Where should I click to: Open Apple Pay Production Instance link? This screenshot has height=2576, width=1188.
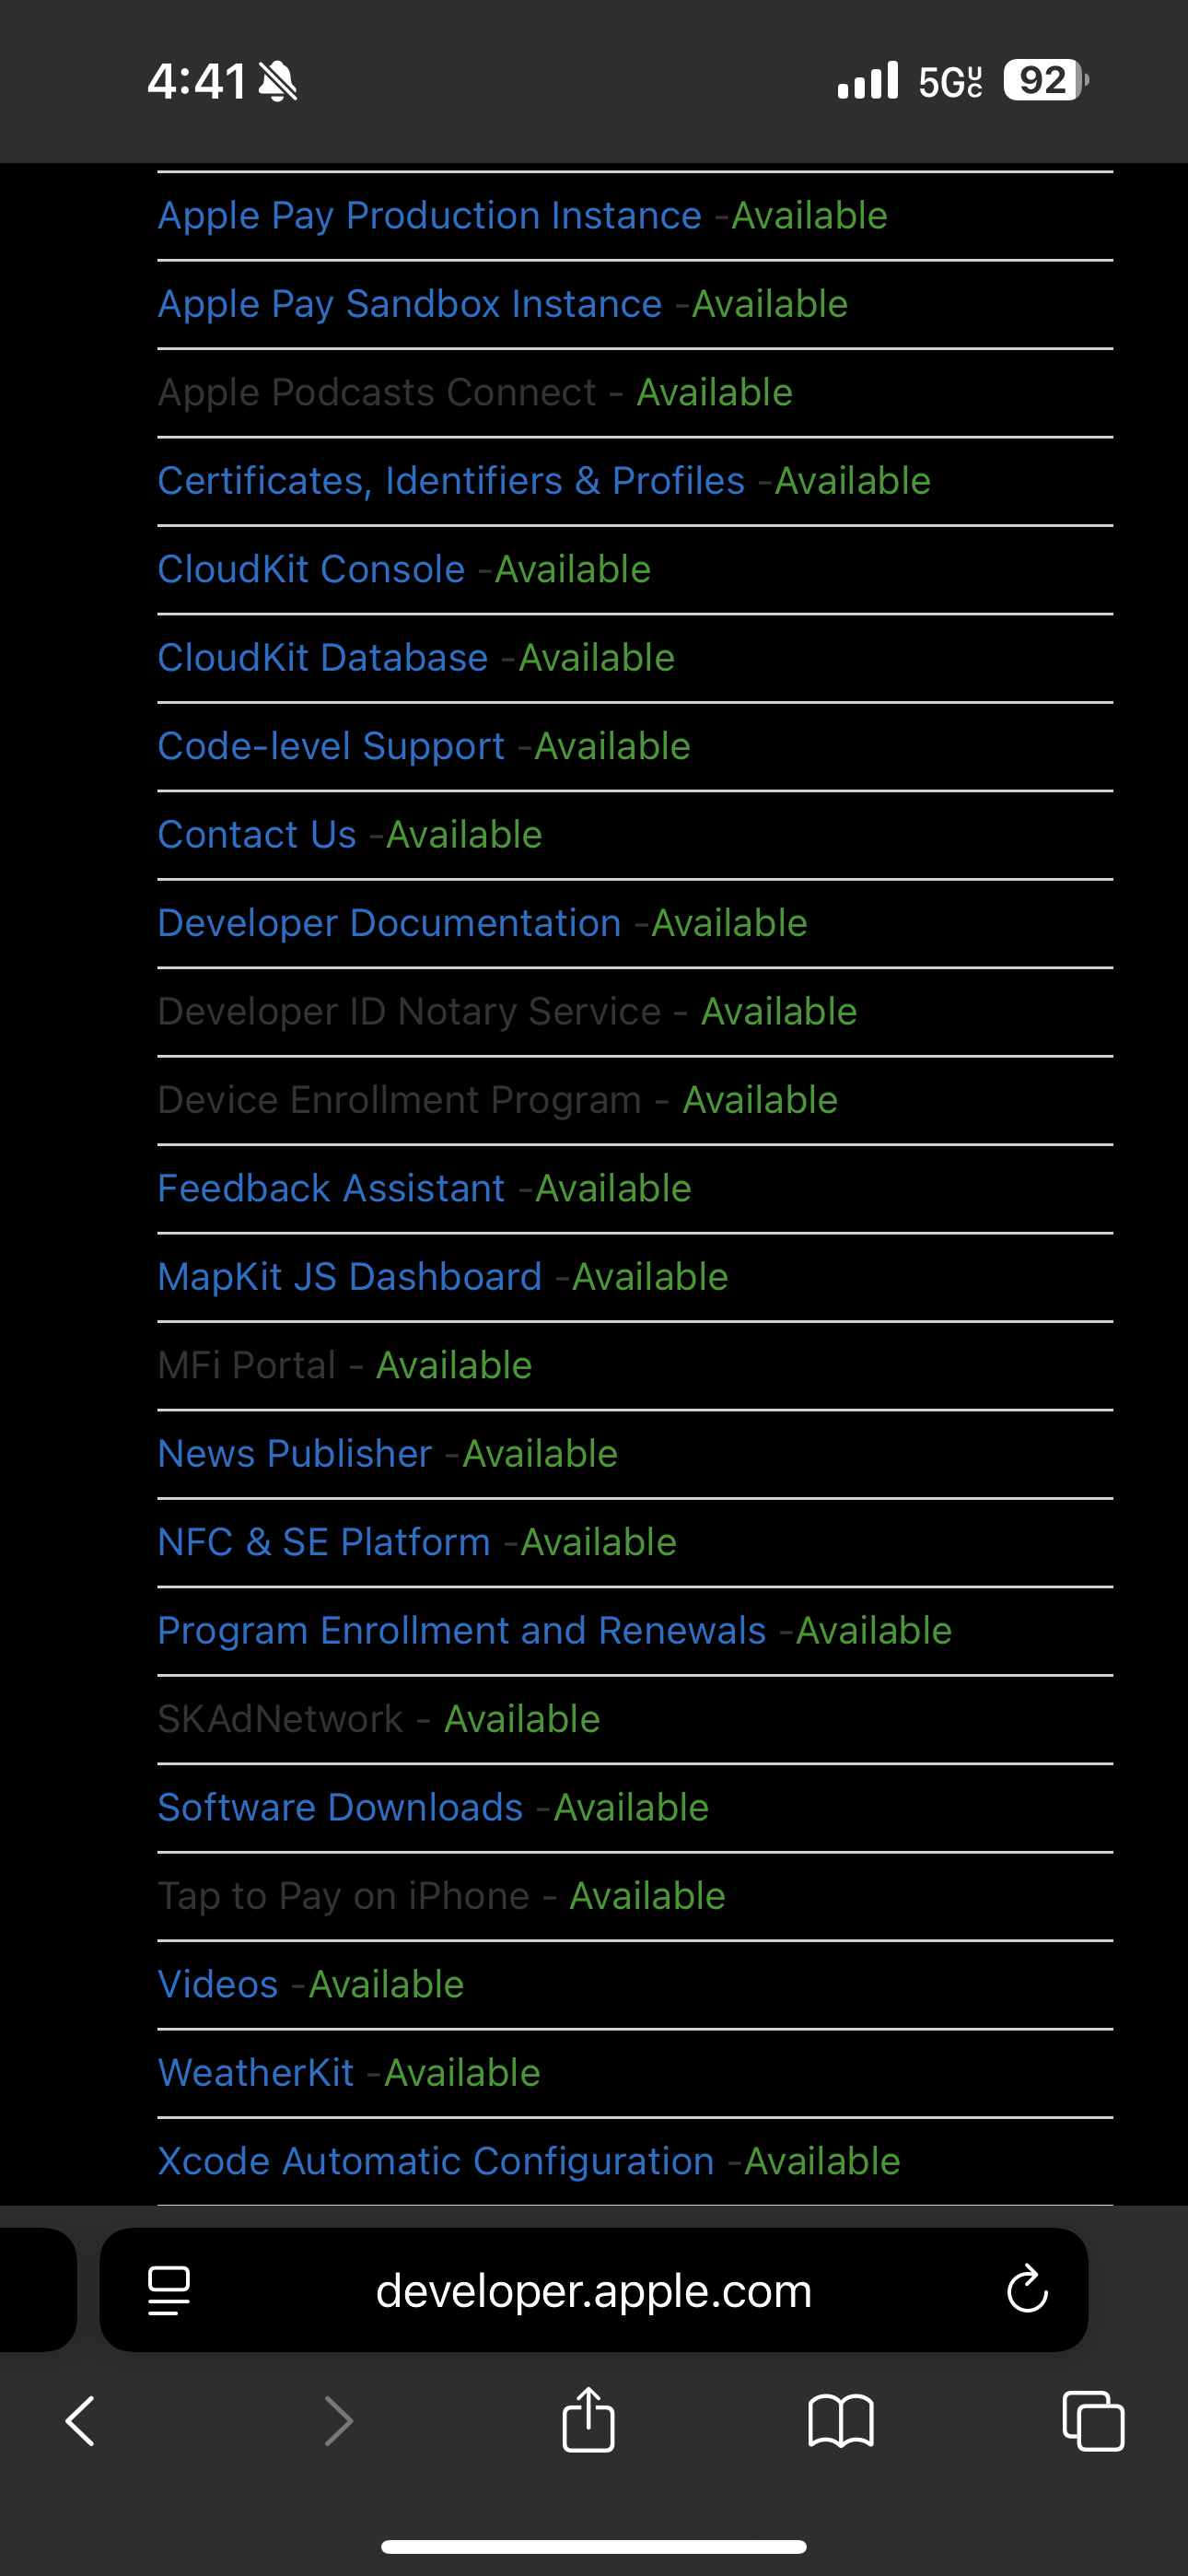(x=430, y=216)
